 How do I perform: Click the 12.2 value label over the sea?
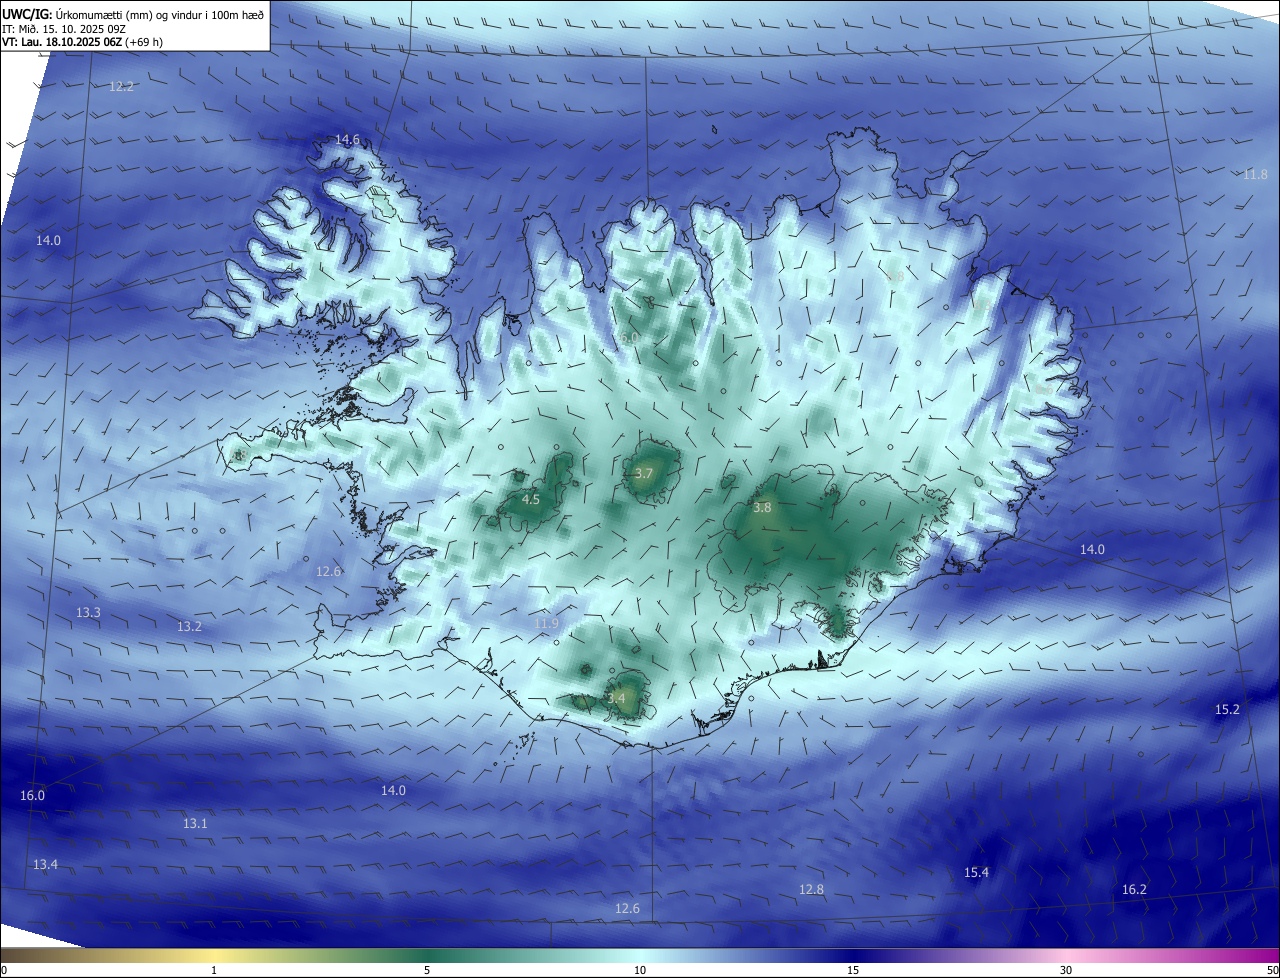pyautogui.click(x=121, y=87)
